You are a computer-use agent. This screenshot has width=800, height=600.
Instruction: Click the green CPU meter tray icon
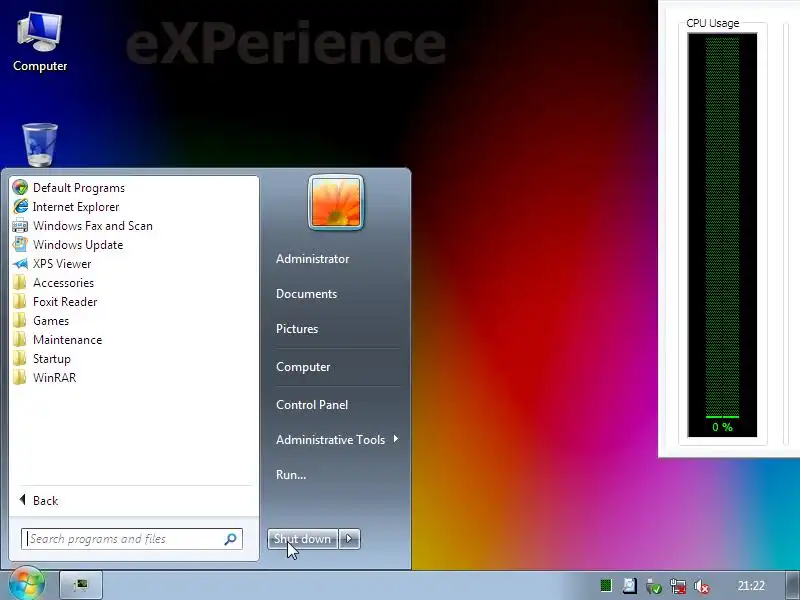pyautogui.click(x=606, y=585)
